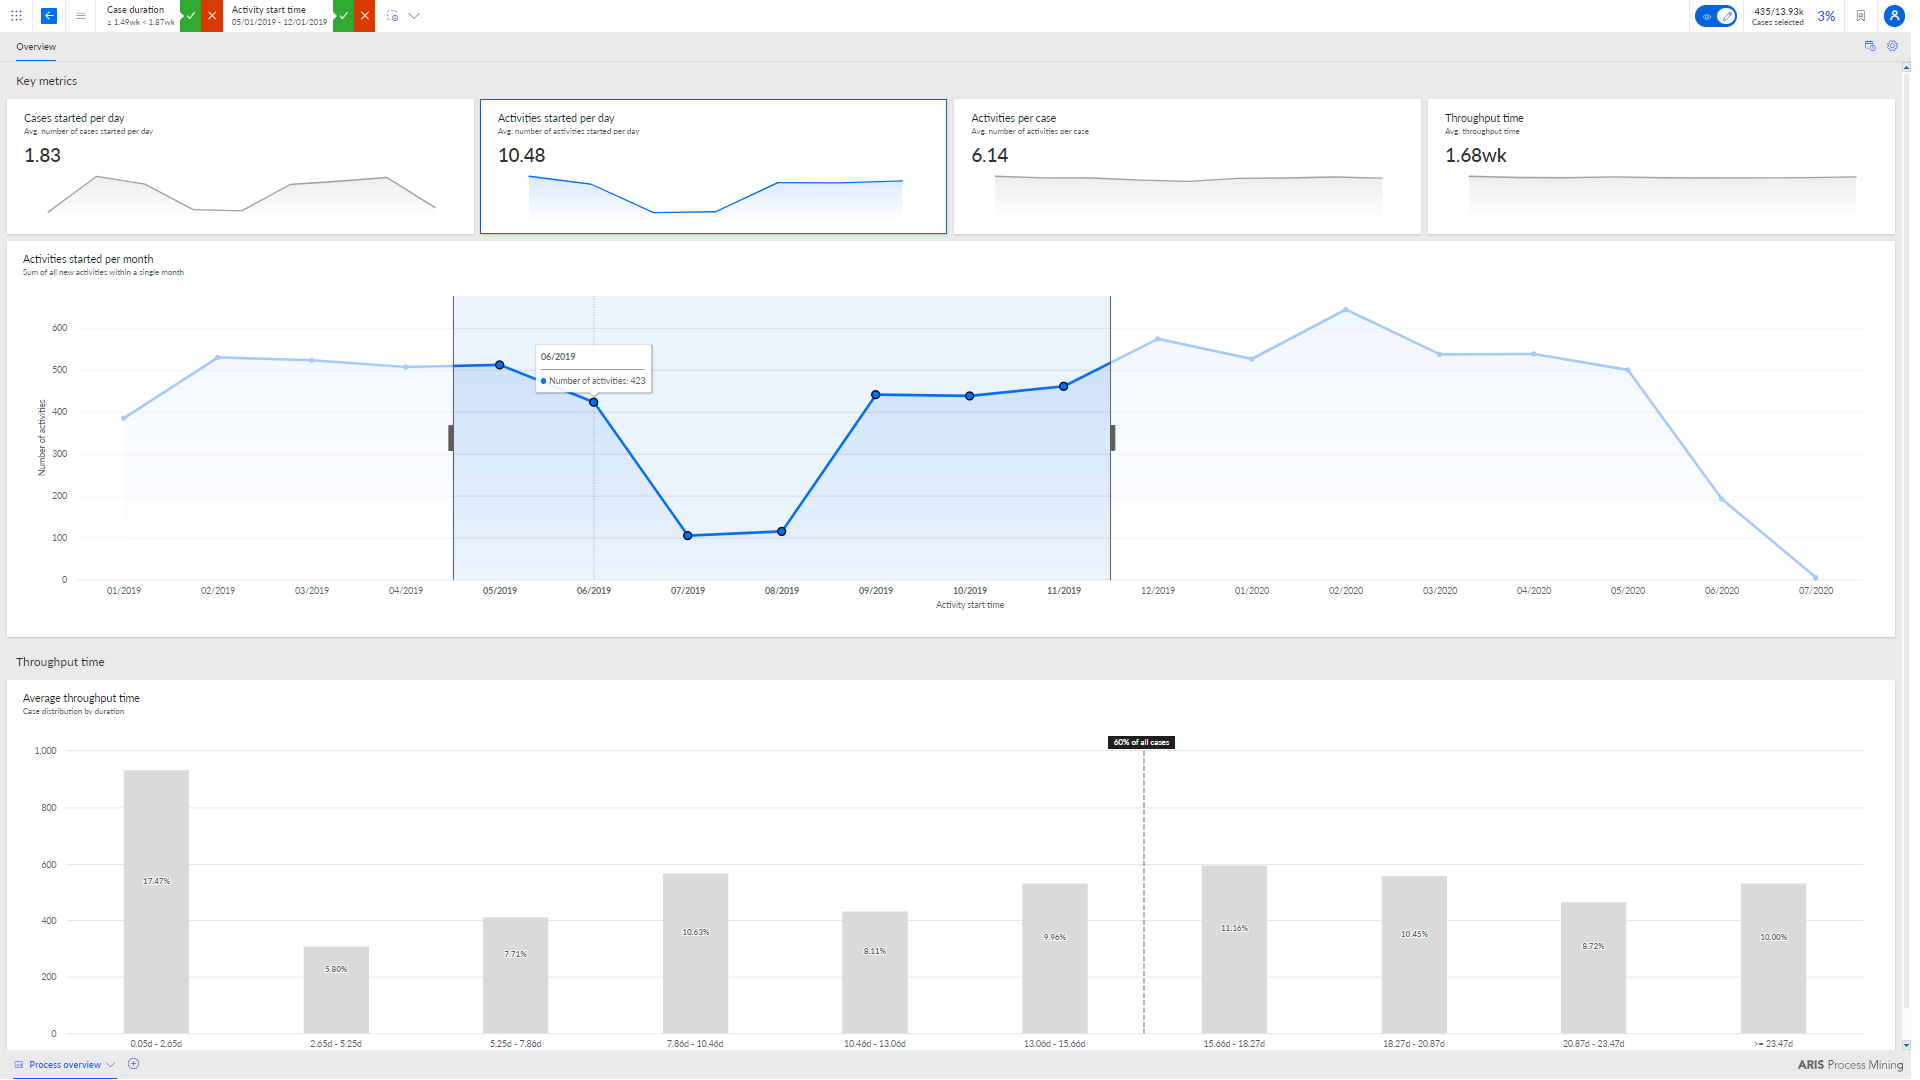Viewport: 1920px width, 1080px height.
Task: Select the Activities per case card
Action: click(x=1187, y=166)
